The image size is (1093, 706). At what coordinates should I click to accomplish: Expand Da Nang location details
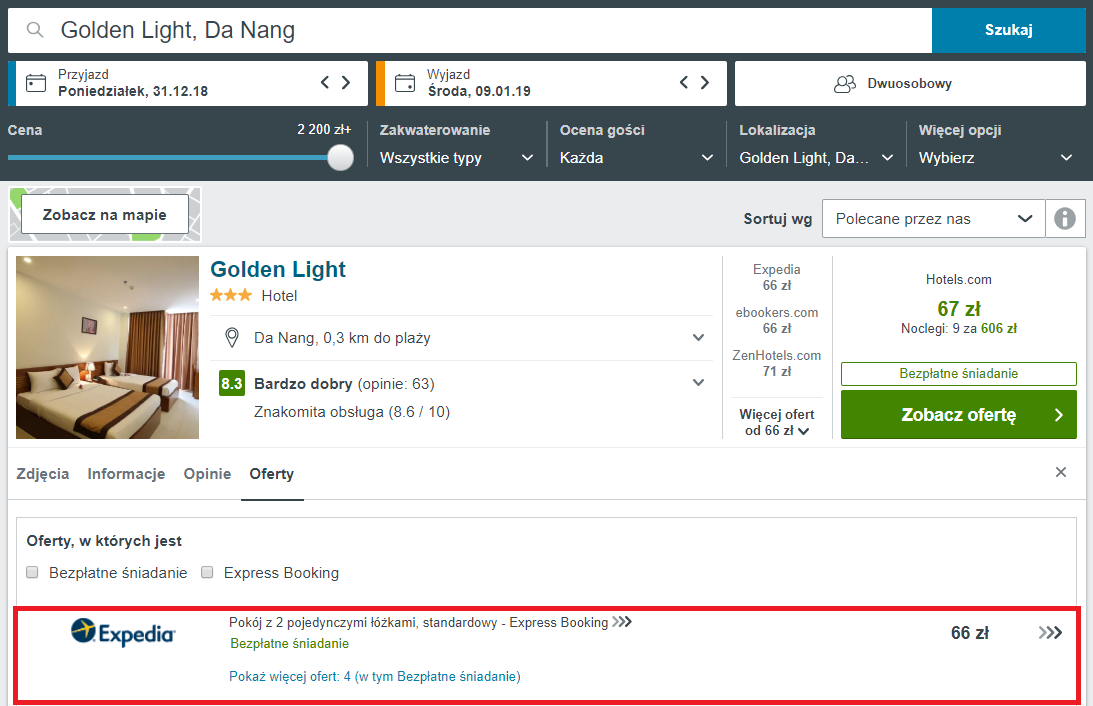[x=698, y=337]
